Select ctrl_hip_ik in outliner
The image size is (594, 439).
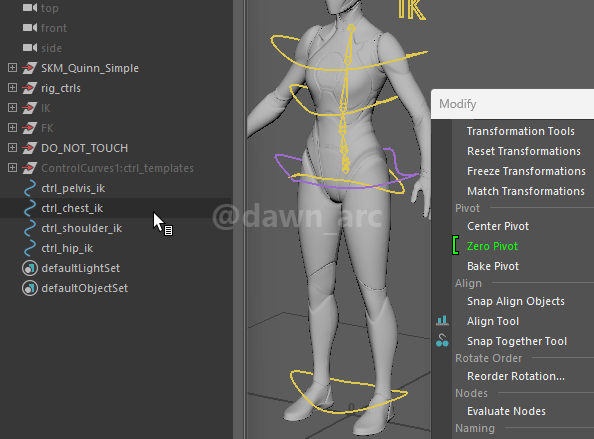click(x=67, y=248)
